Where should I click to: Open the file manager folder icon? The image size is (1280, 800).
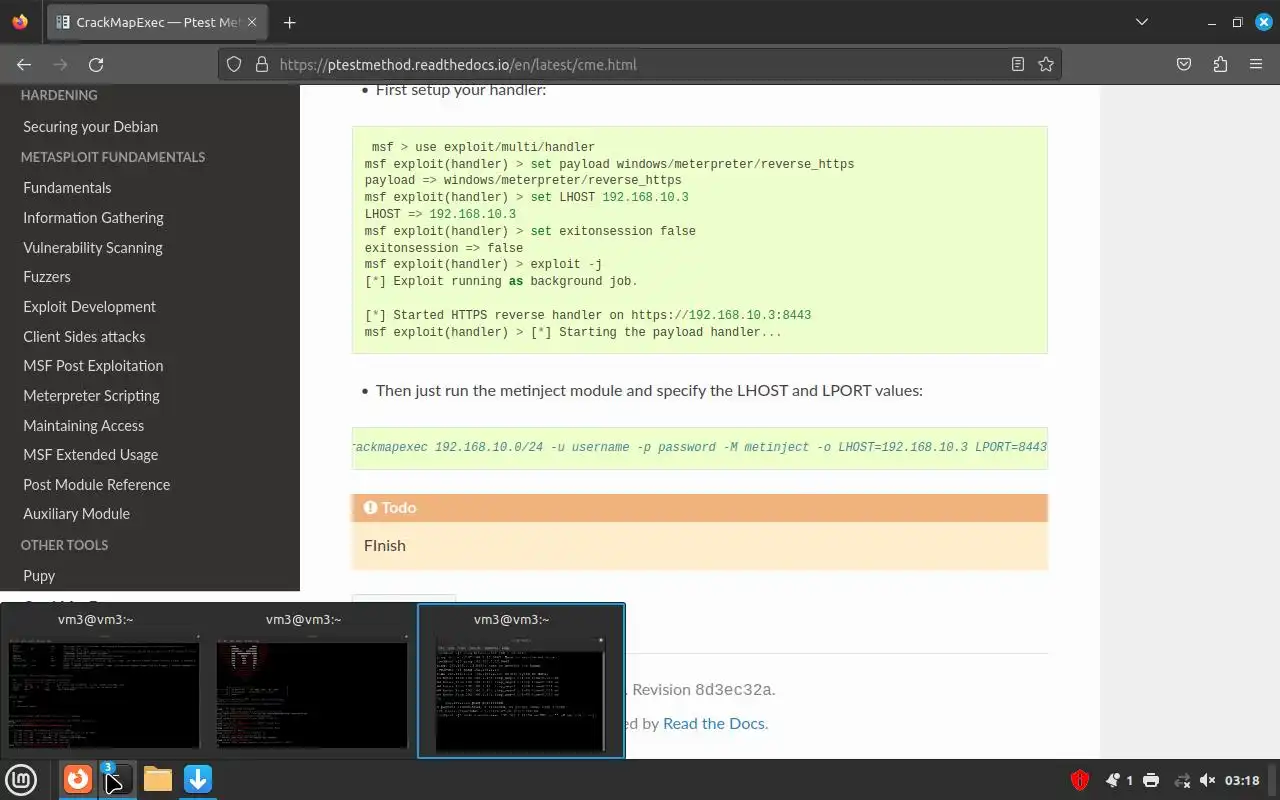[x=158, y=779]
